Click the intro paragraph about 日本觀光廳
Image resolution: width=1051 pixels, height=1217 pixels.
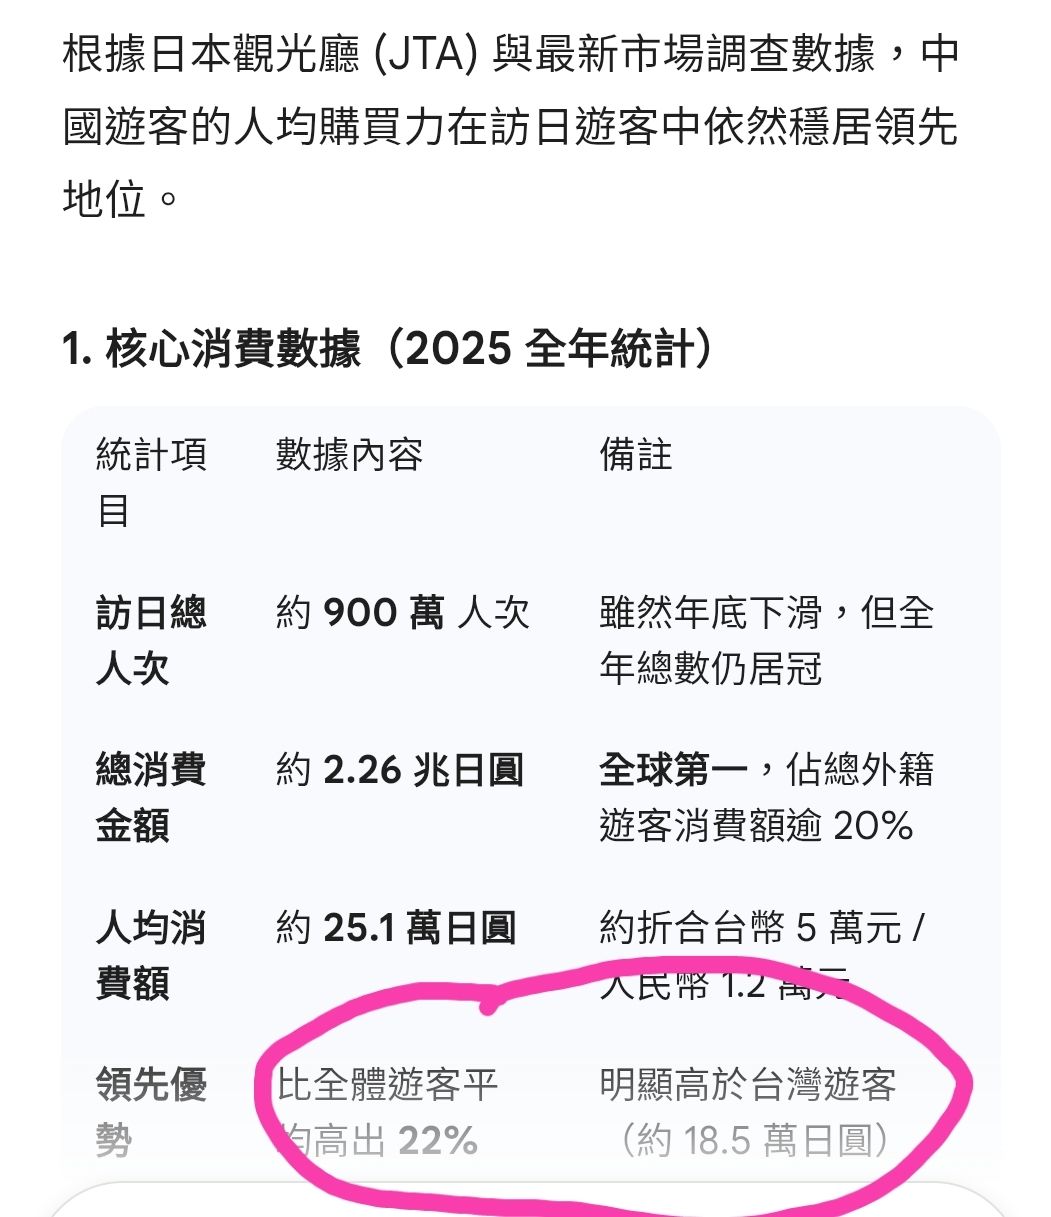point(510,126)
